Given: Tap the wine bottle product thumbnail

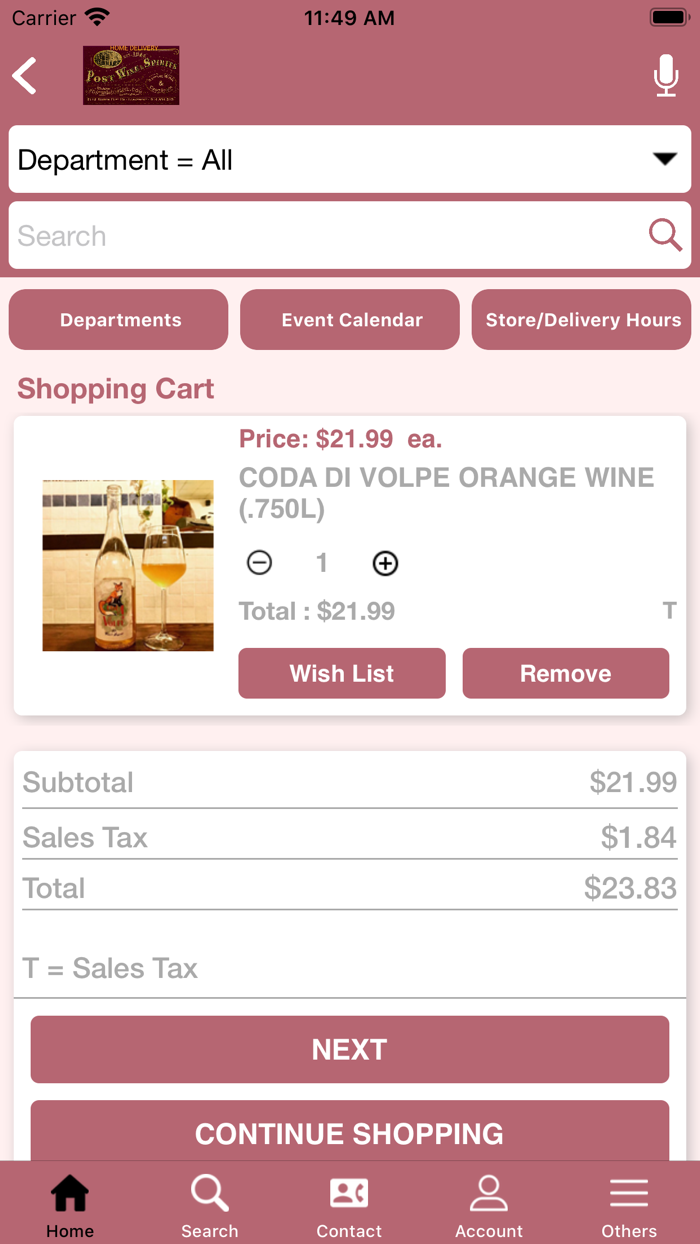Looking at the screenshot, I should tap(127, 564).
